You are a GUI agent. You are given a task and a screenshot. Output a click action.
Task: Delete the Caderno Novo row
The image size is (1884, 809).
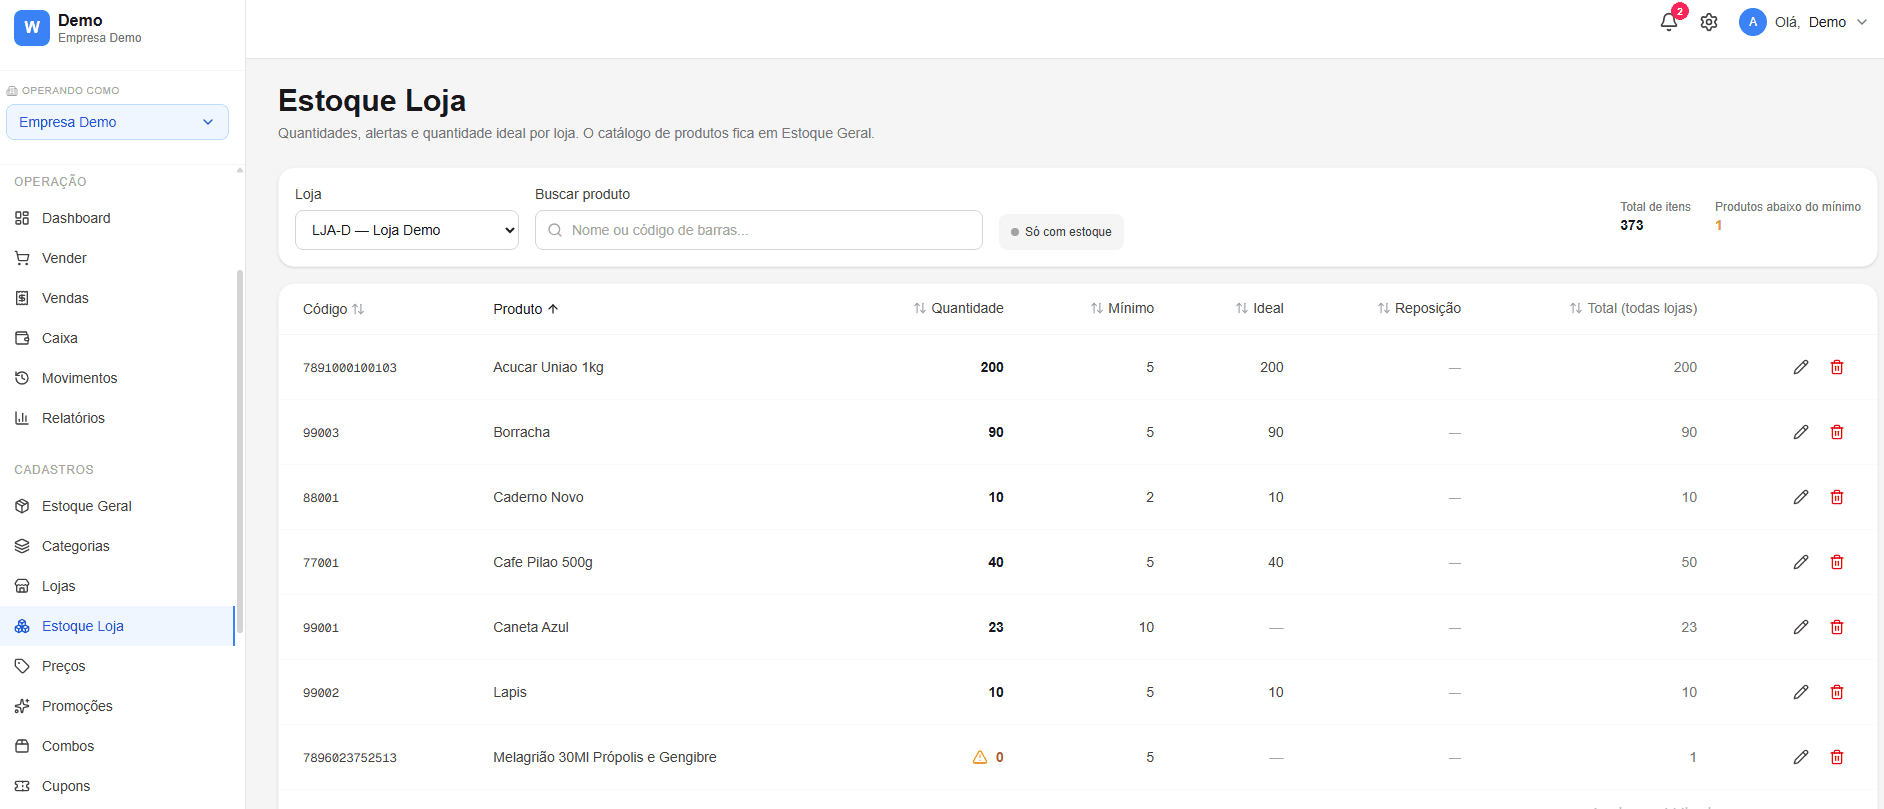coord(1837,497)
